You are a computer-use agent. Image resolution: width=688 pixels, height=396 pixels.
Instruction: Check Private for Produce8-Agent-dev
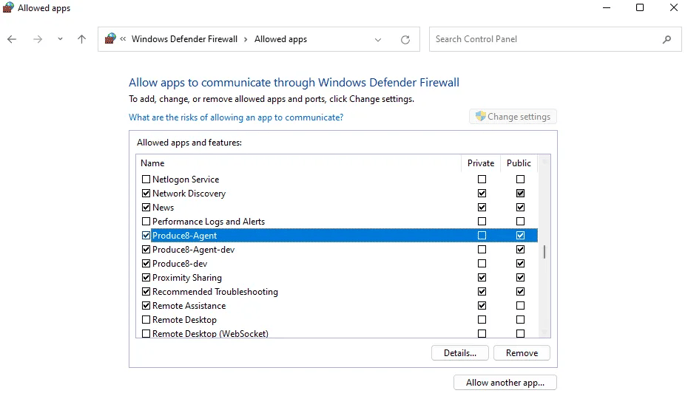(482, 250)
